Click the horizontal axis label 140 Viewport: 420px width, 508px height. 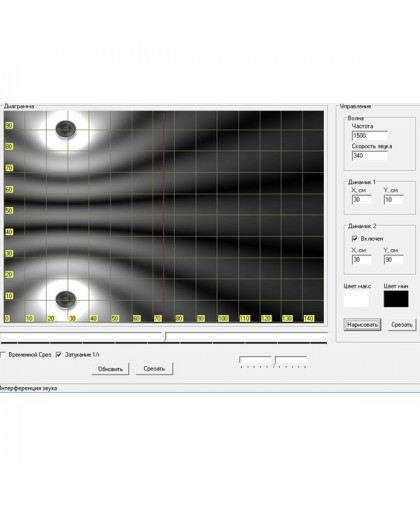point(308,318)
